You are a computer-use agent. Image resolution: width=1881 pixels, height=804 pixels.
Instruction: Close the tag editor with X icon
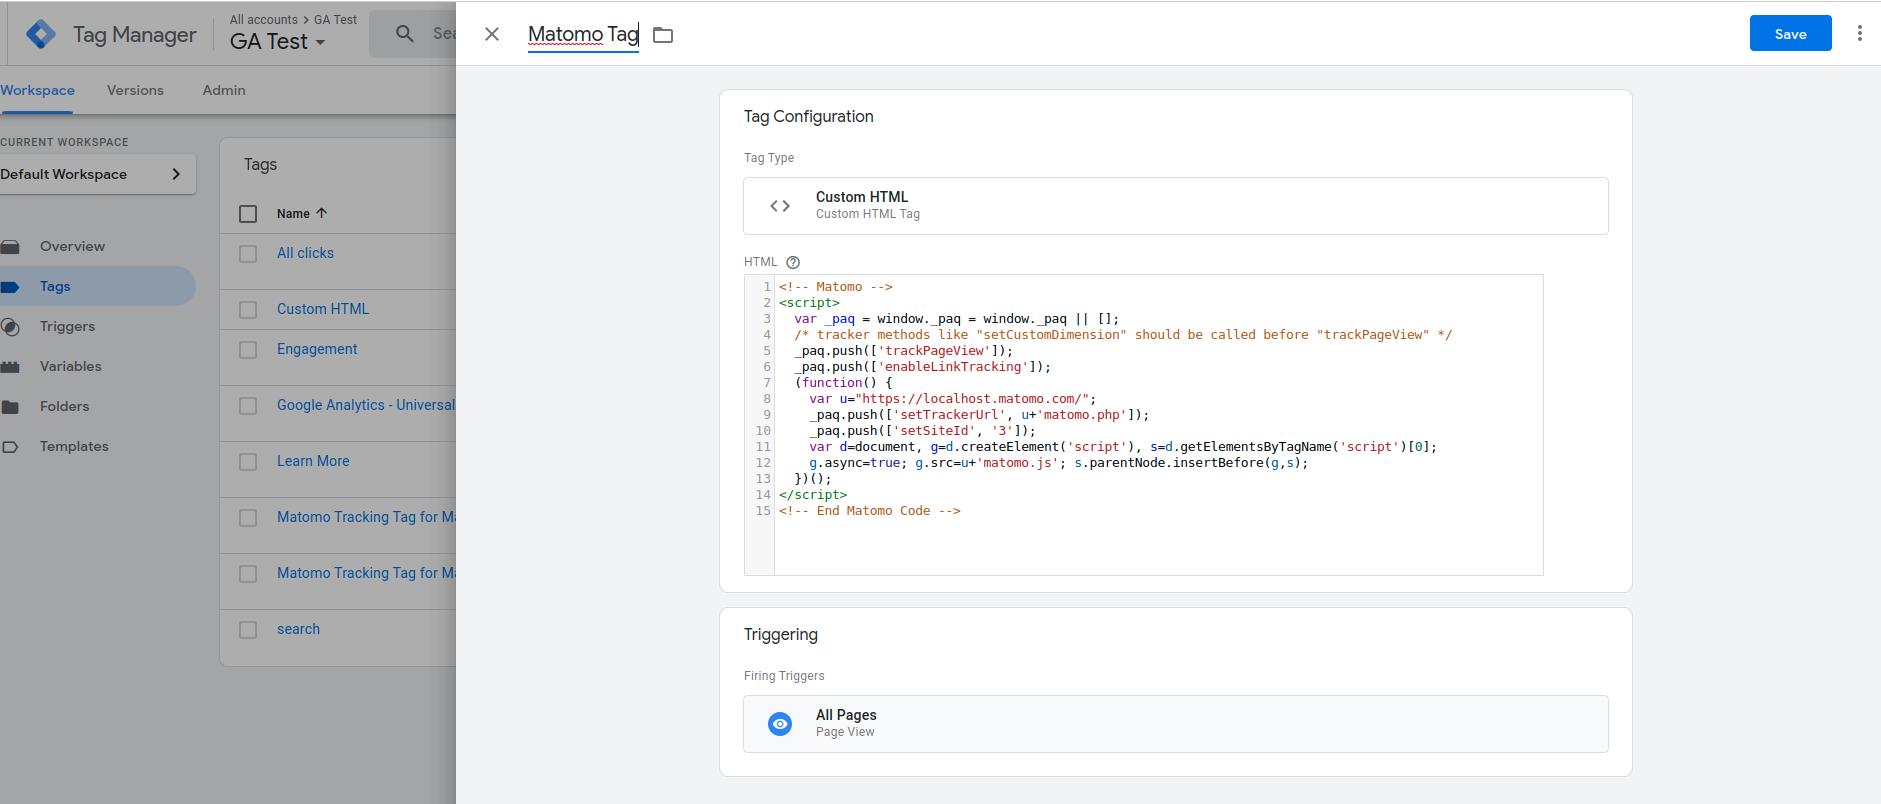(492, 34)
